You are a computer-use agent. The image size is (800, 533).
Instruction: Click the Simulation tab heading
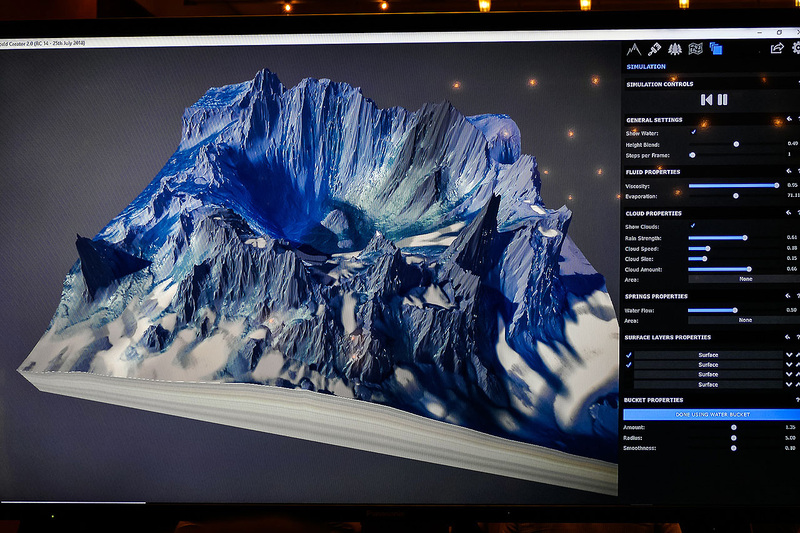click(646, 67)
